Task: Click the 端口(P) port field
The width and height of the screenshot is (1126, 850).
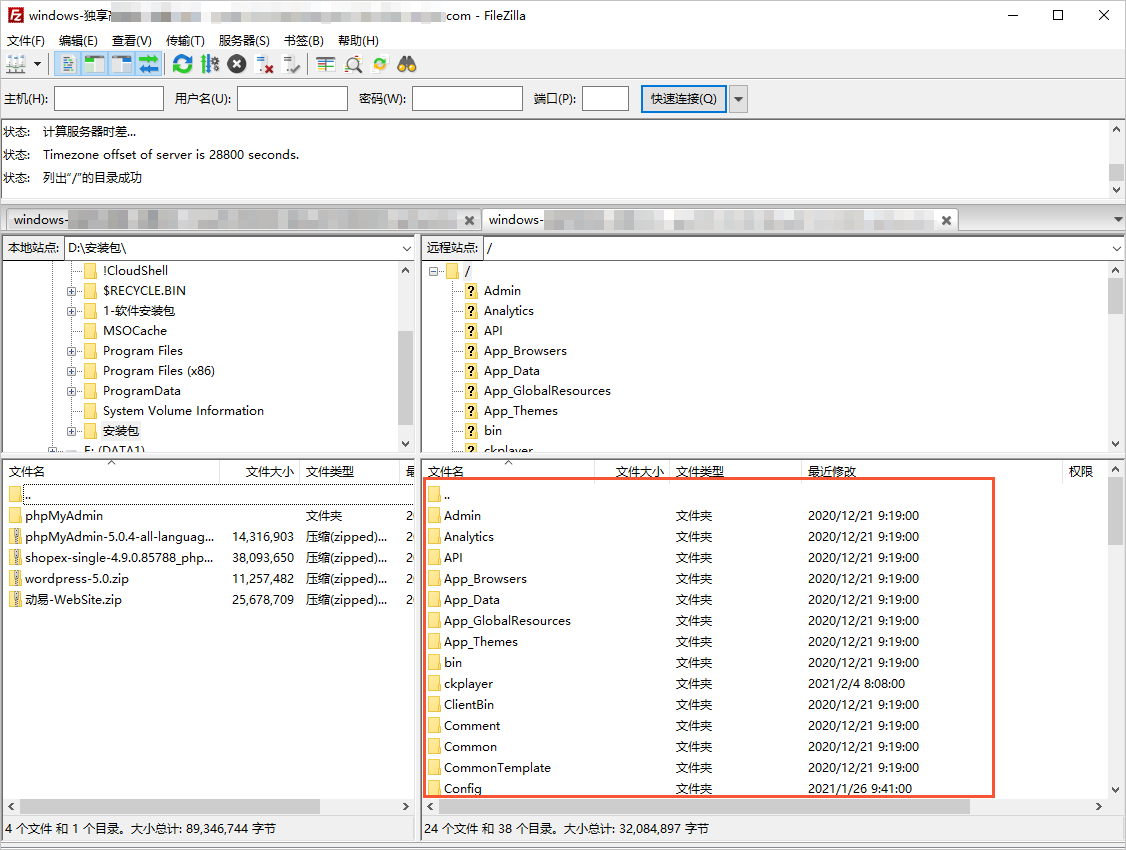Action: click(x=605, y=98)
